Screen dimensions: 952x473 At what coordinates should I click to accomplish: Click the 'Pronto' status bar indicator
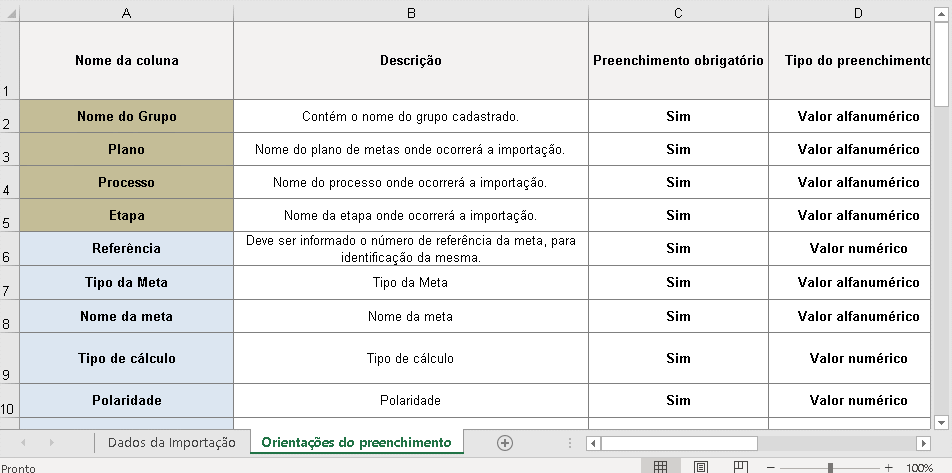(x=18, y=468)
